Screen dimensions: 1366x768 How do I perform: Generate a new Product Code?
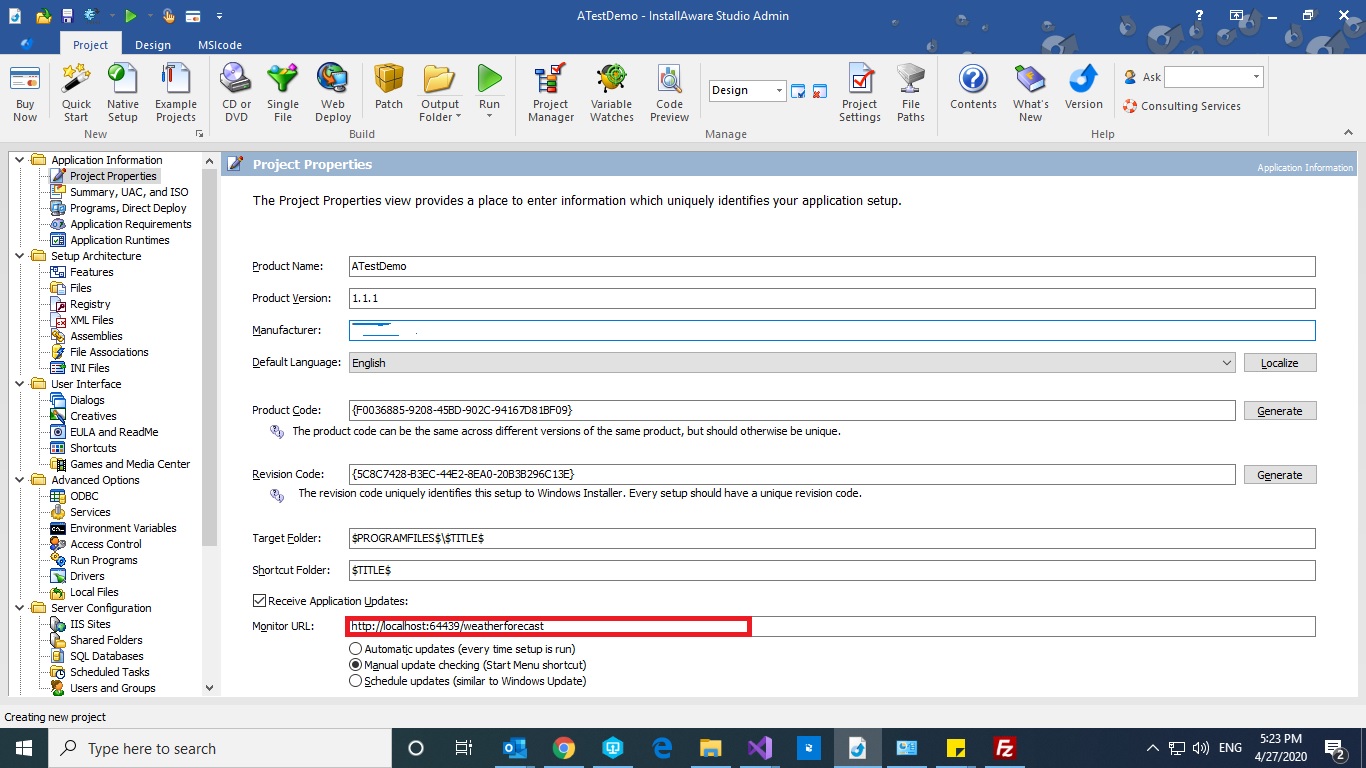click(x=1280, y=411)
